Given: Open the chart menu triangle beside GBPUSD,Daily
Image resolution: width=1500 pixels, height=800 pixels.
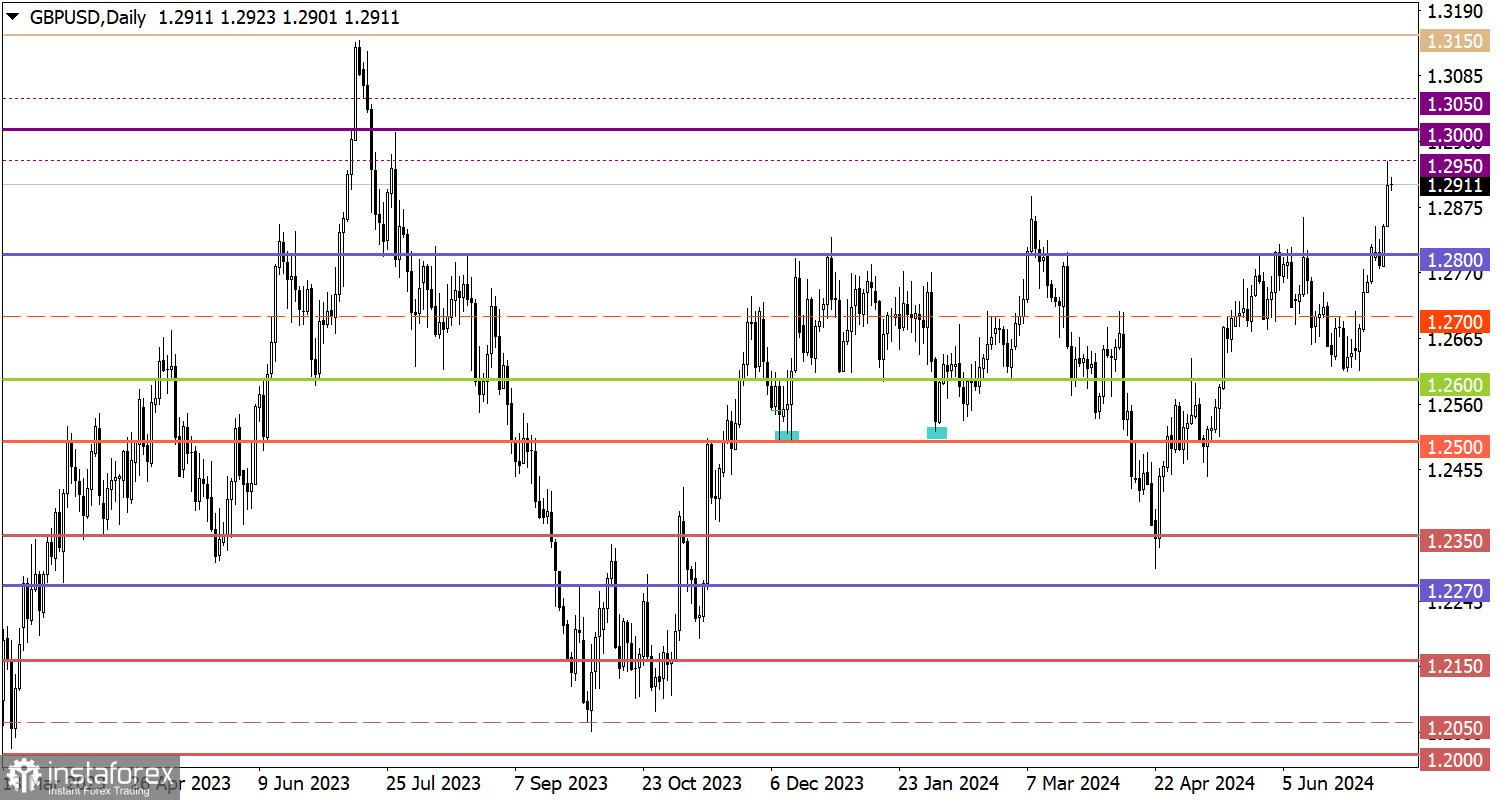Looking at the screenshot, I should (12, 18).
